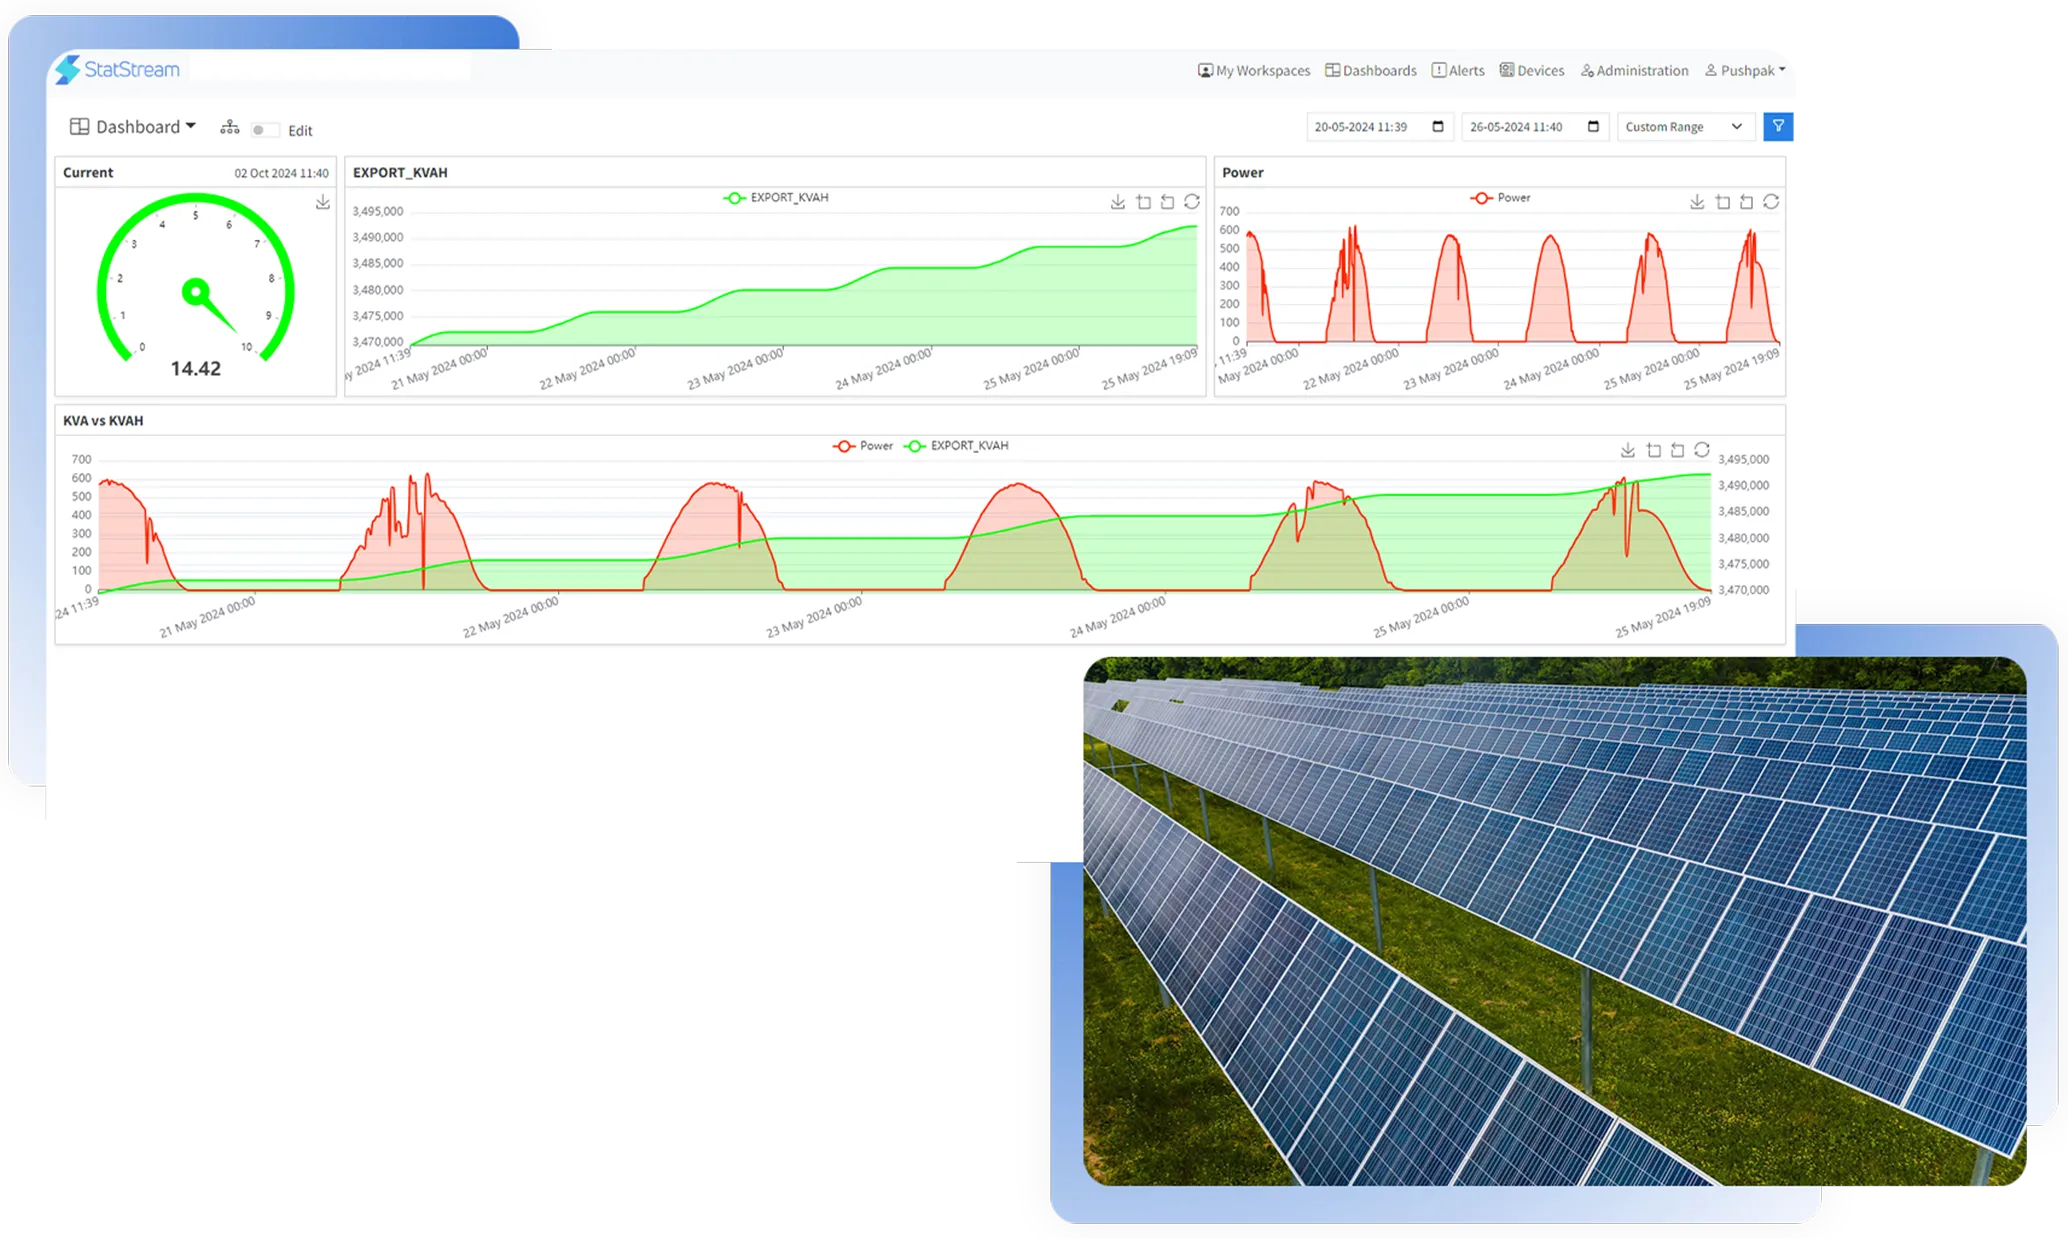
Task: Download the Power chart image
Action: tap(1697, 202)
